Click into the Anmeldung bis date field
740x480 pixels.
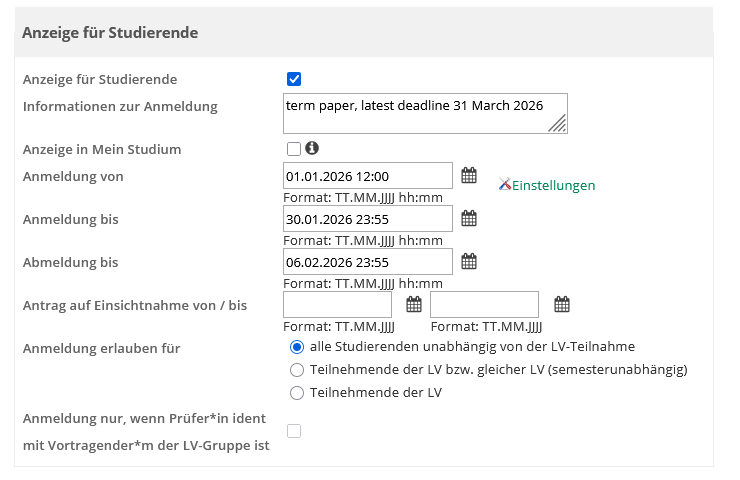pyautogui.click(x=368, y=219)
